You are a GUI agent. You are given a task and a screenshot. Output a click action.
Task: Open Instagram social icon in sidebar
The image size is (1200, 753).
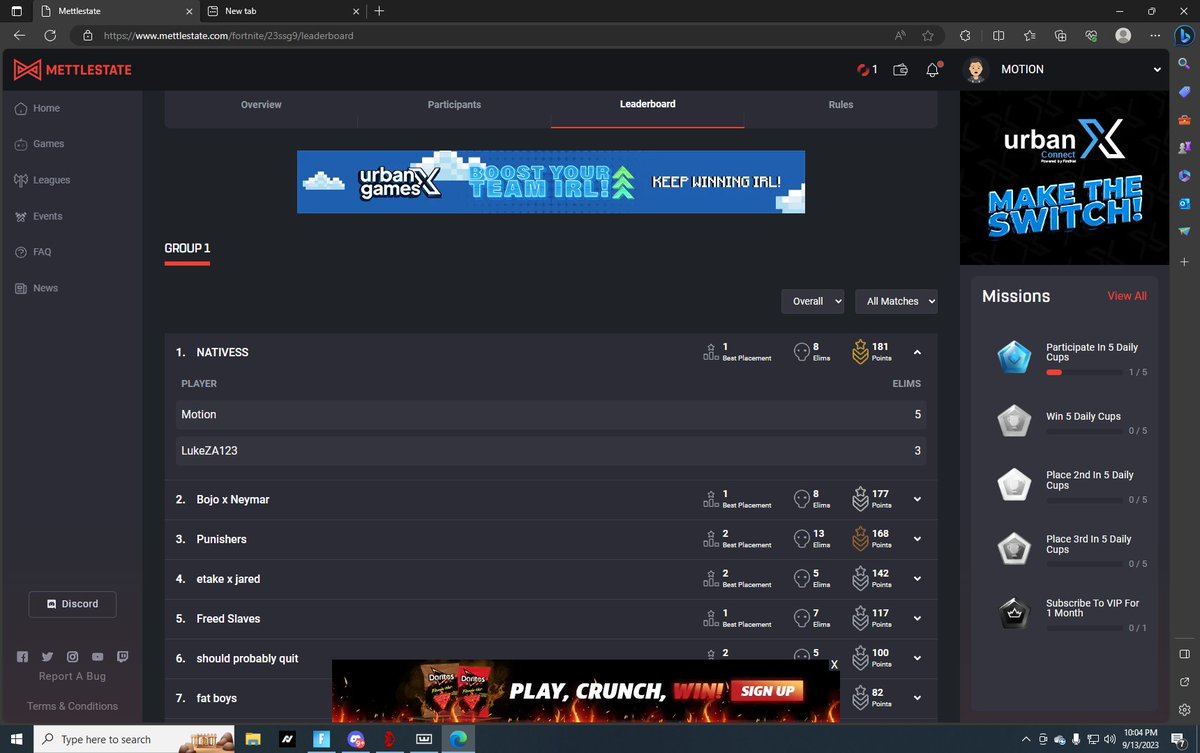(x=72, y=657)
